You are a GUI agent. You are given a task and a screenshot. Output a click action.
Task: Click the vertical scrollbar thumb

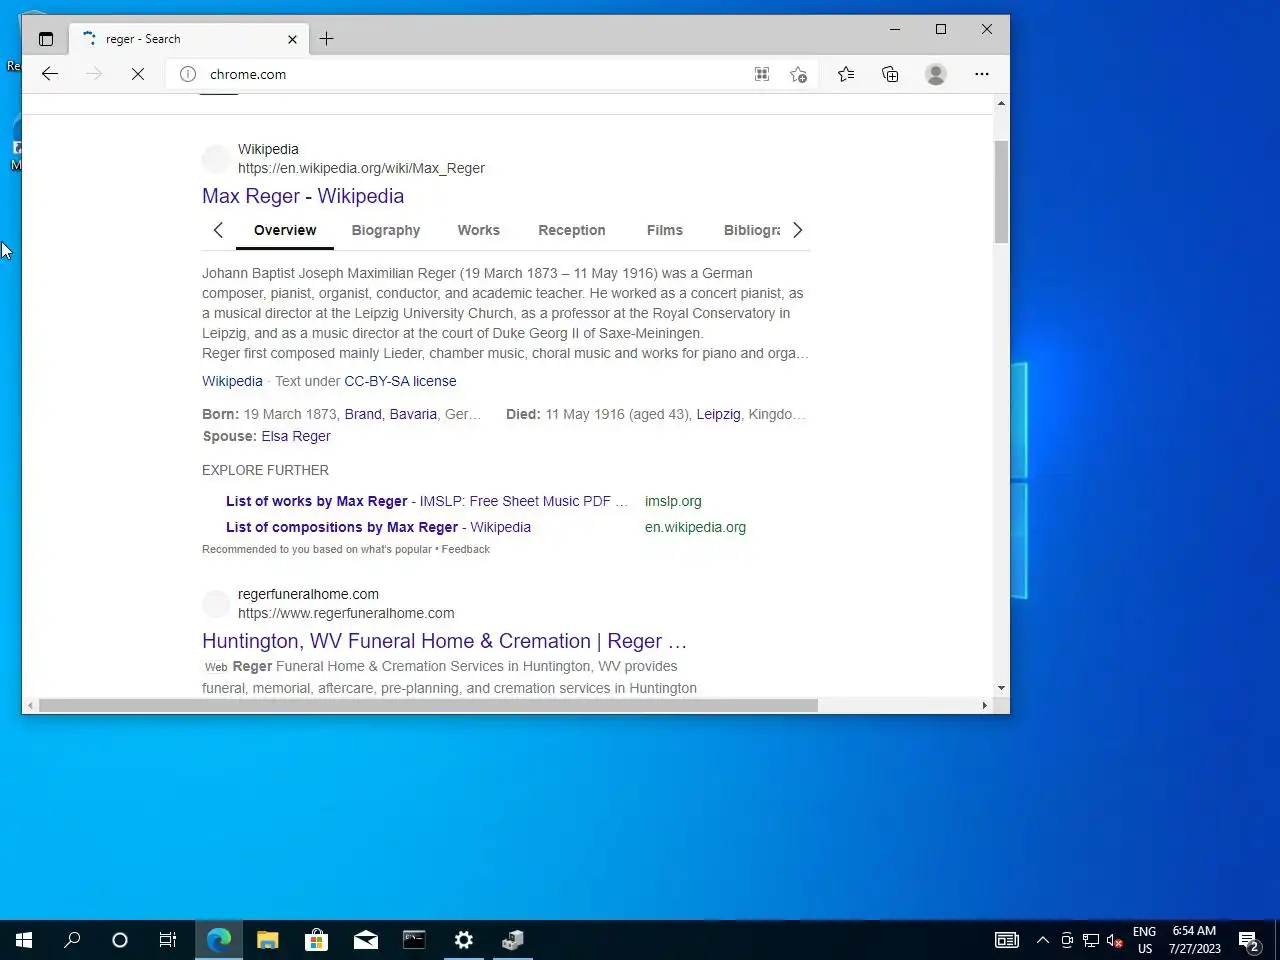tap(1001, 192)
